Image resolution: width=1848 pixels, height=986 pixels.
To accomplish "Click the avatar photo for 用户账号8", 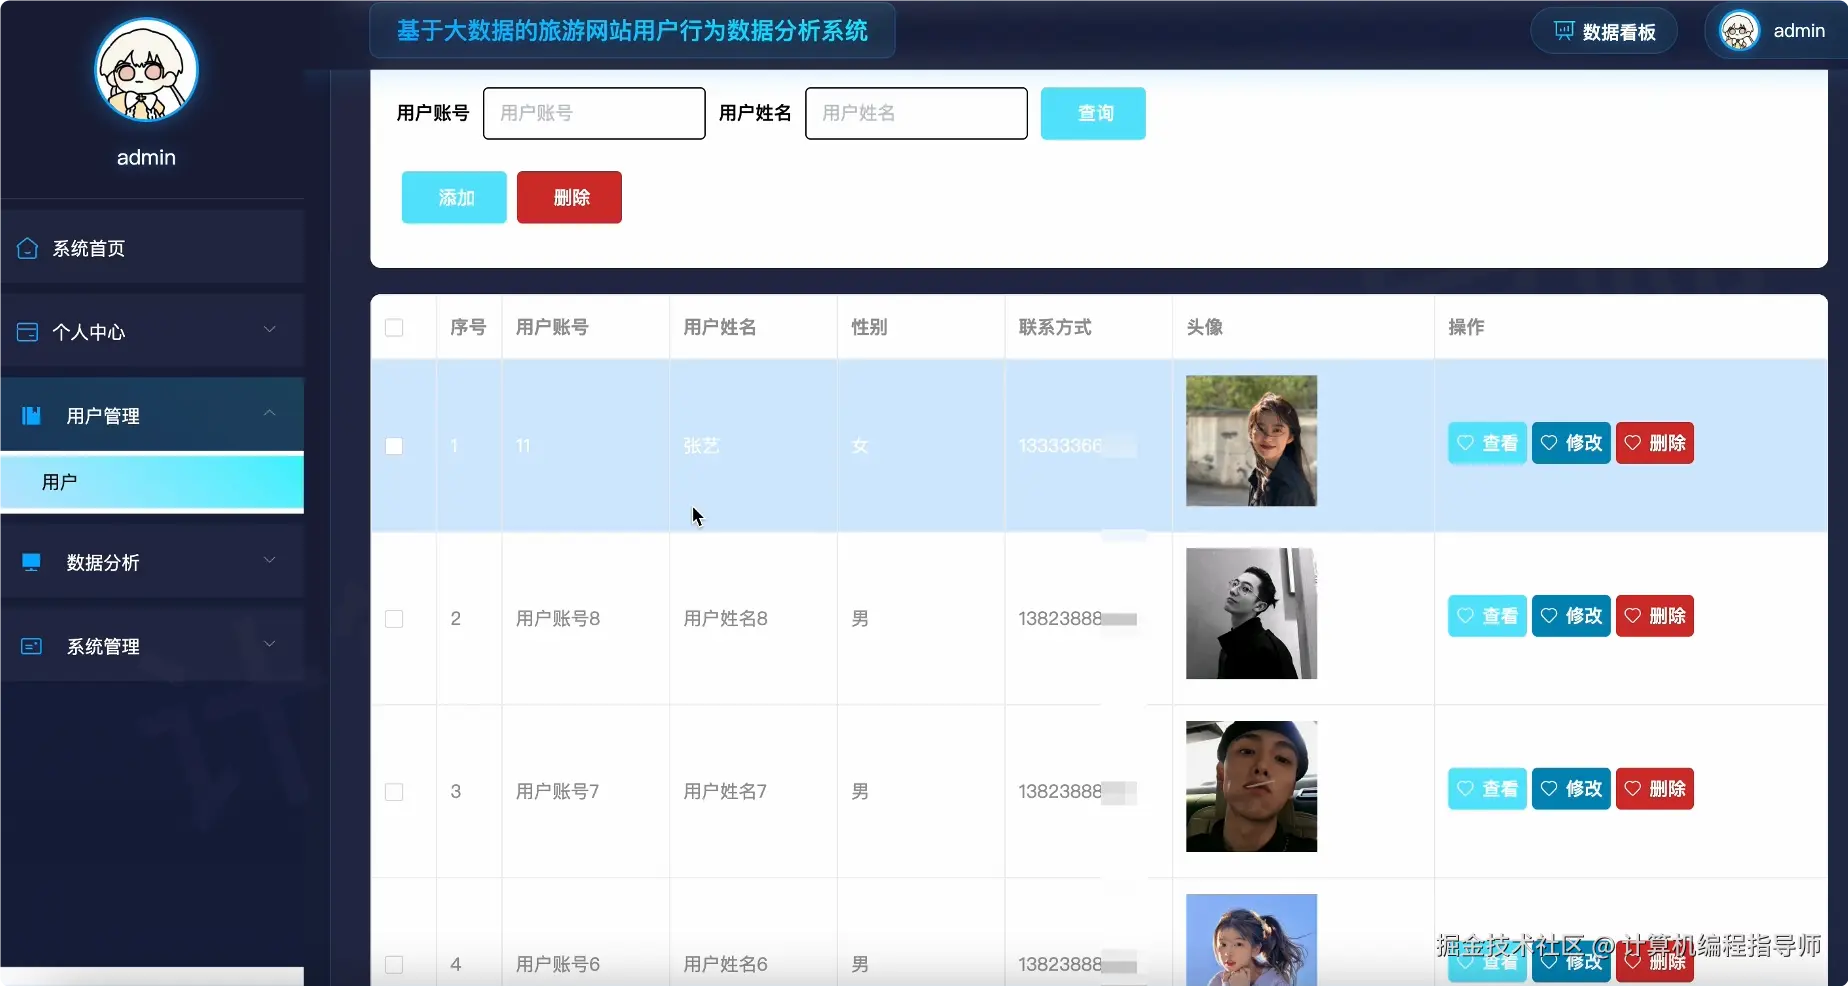I will click(1251, 614).
